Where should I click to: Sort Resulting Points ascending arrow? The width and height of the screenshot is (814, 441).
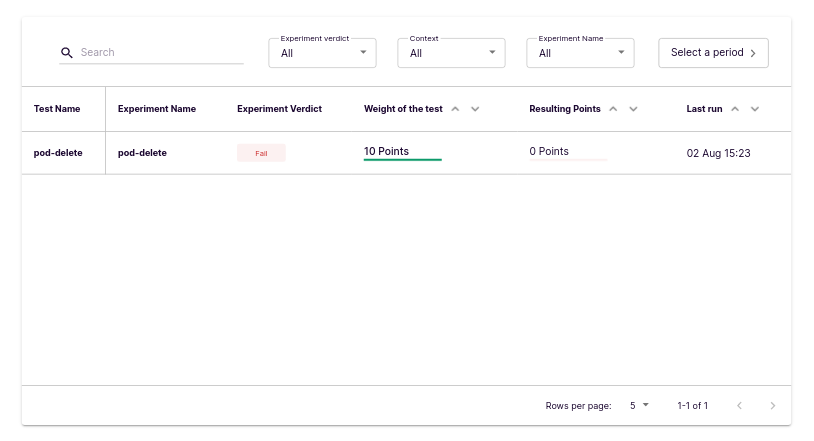pyautogui.click(x=613, y=109)
